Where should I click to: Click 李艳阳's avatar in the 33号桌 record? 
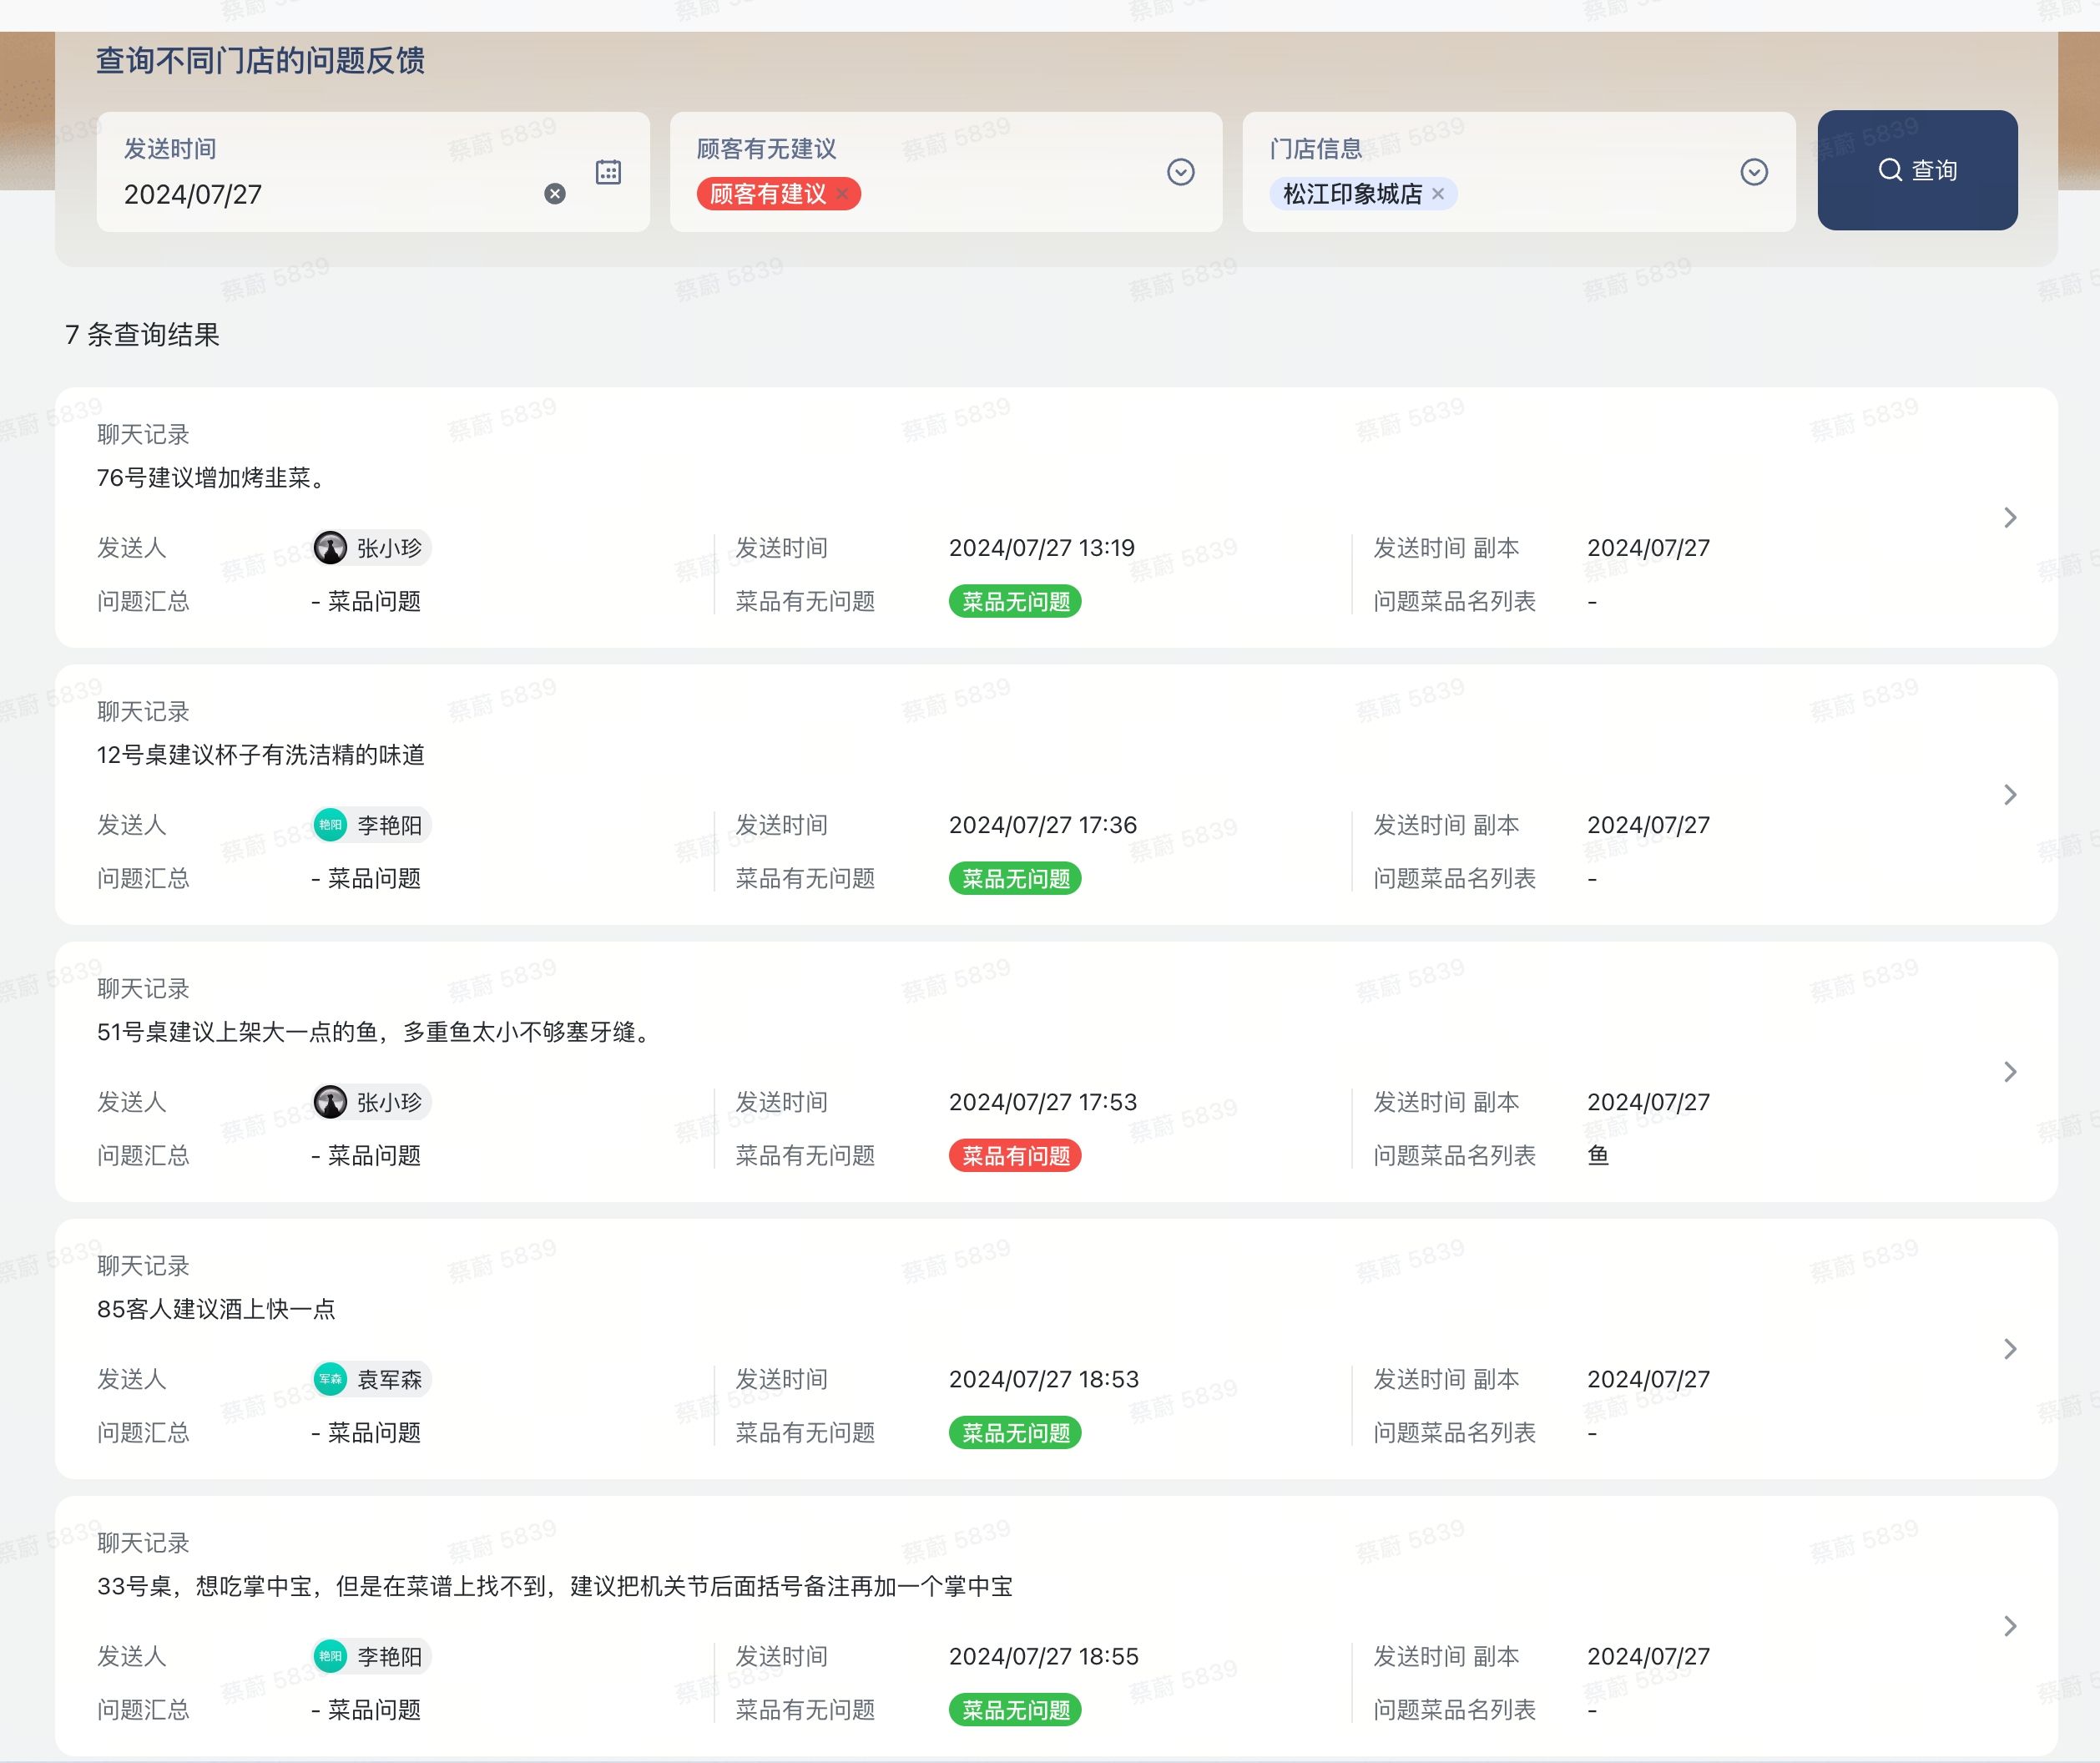click(x=331, y=1655)
